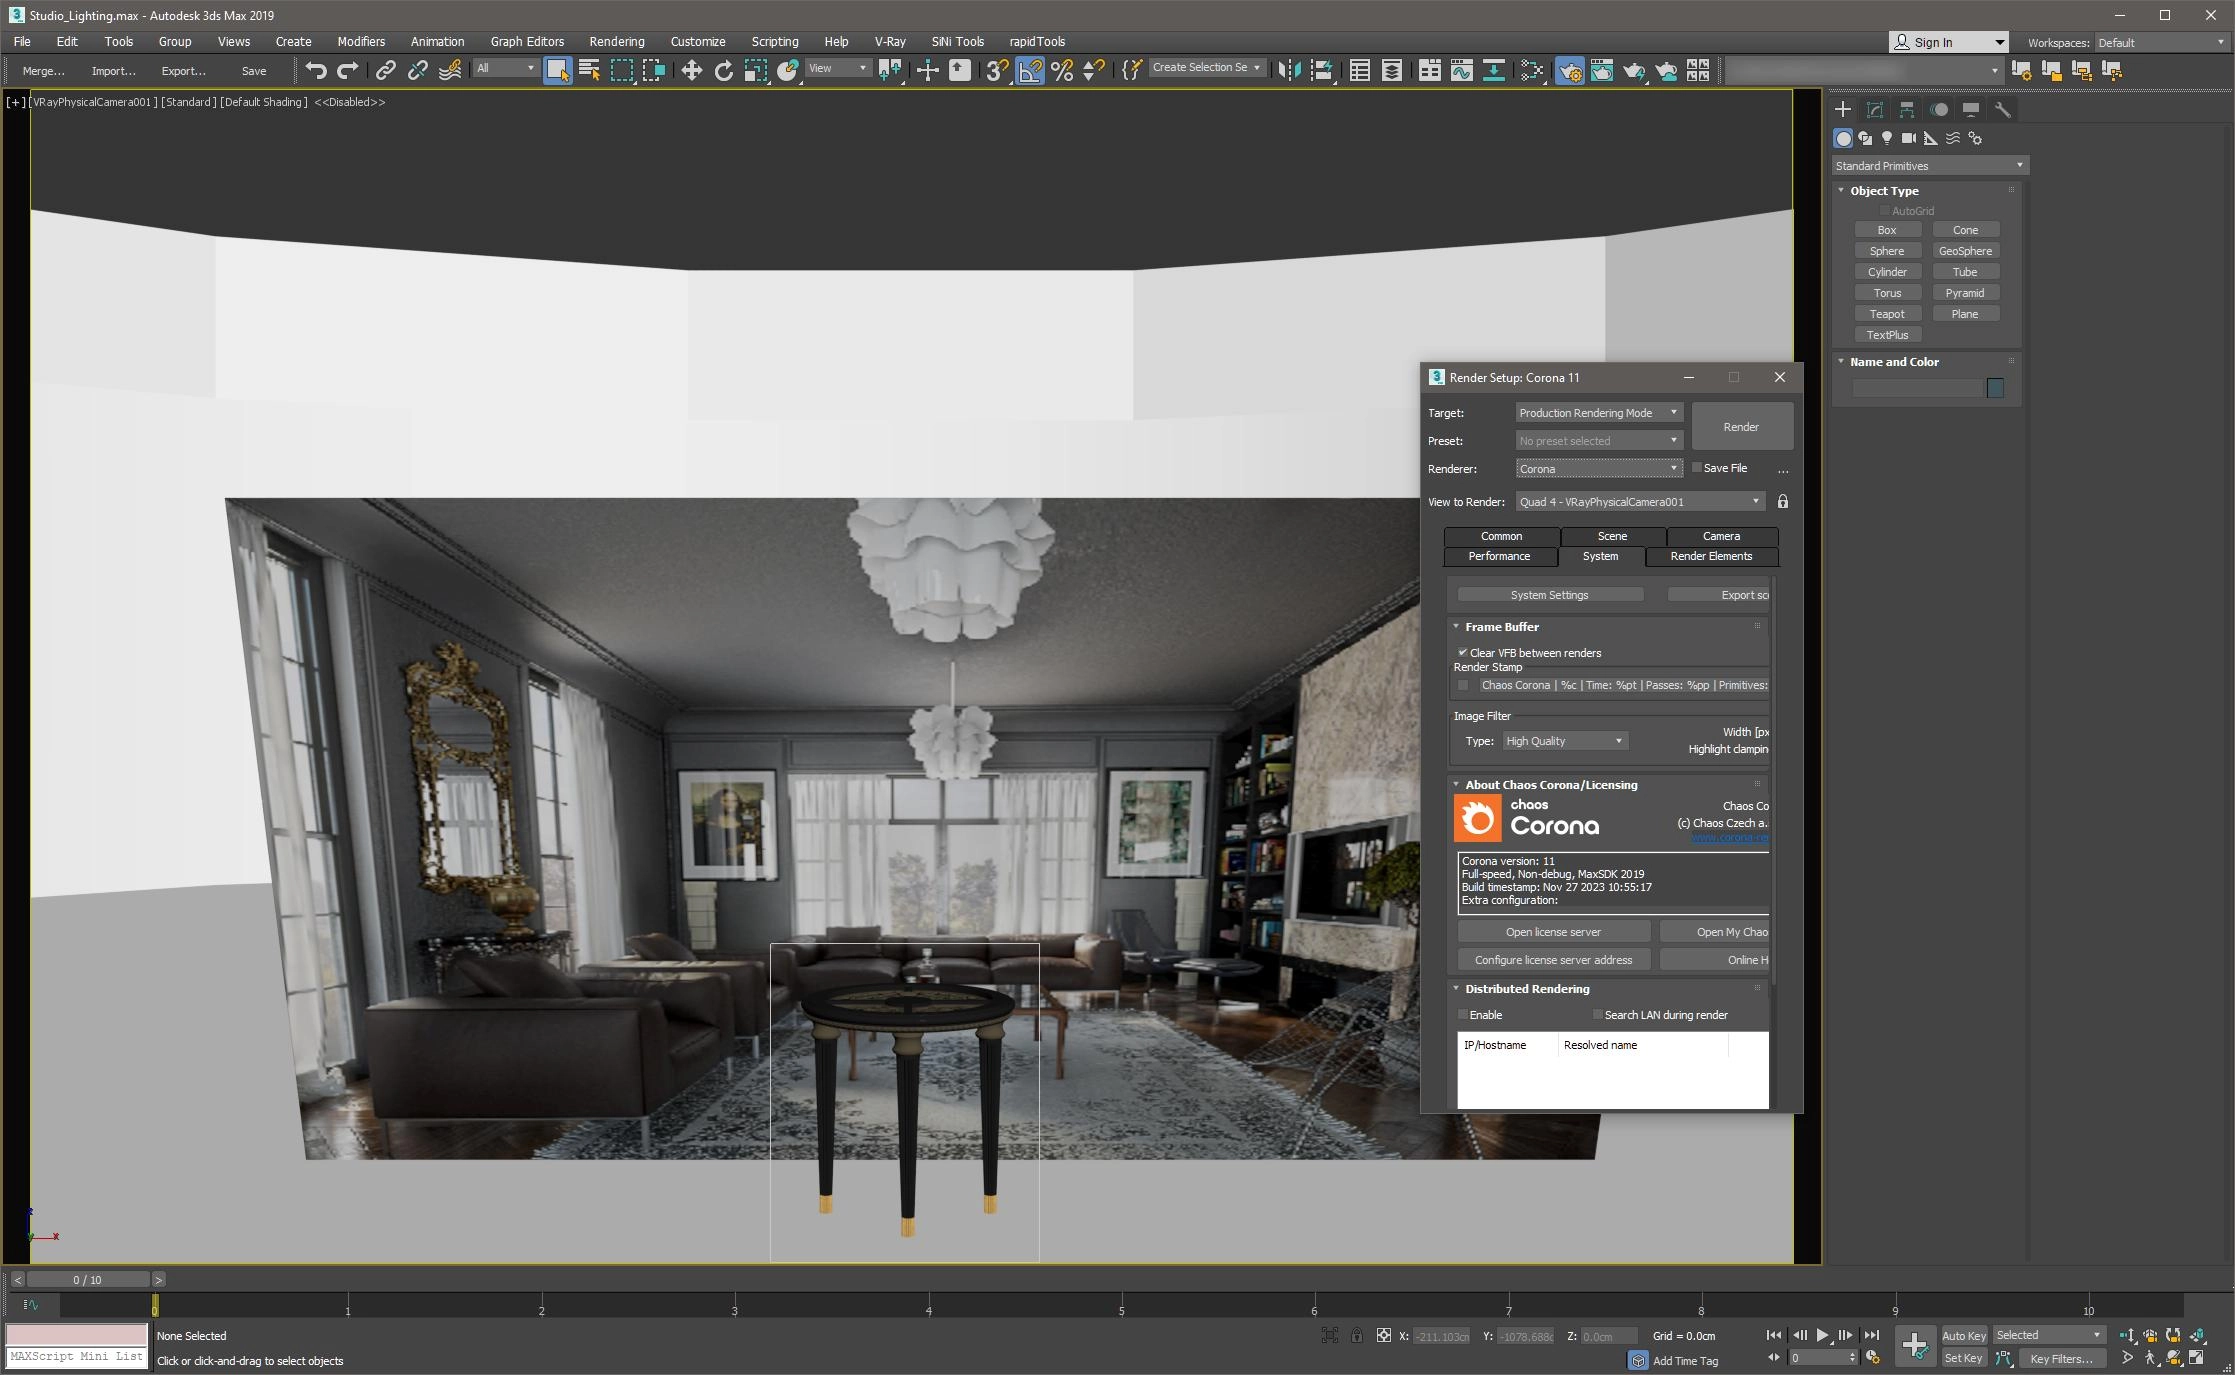This screenshot has height=1375, width=2235.
Task: Toggle the selection lock padlock in status bar
Action: point(1356,1335)
